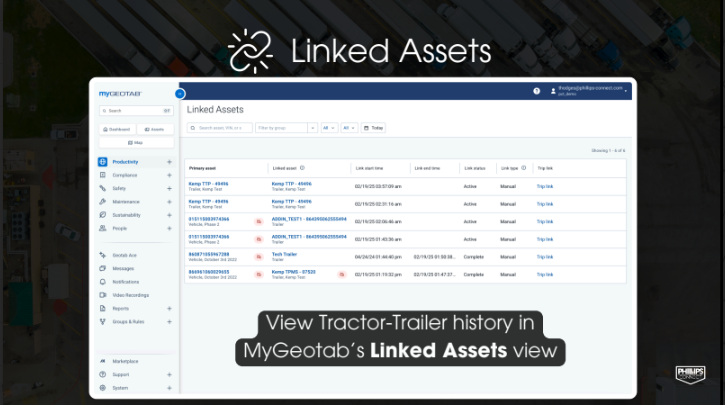Click the Dashboard button in sidebar
The height and width of the screenshot is (405, 725).
[117, 129]
